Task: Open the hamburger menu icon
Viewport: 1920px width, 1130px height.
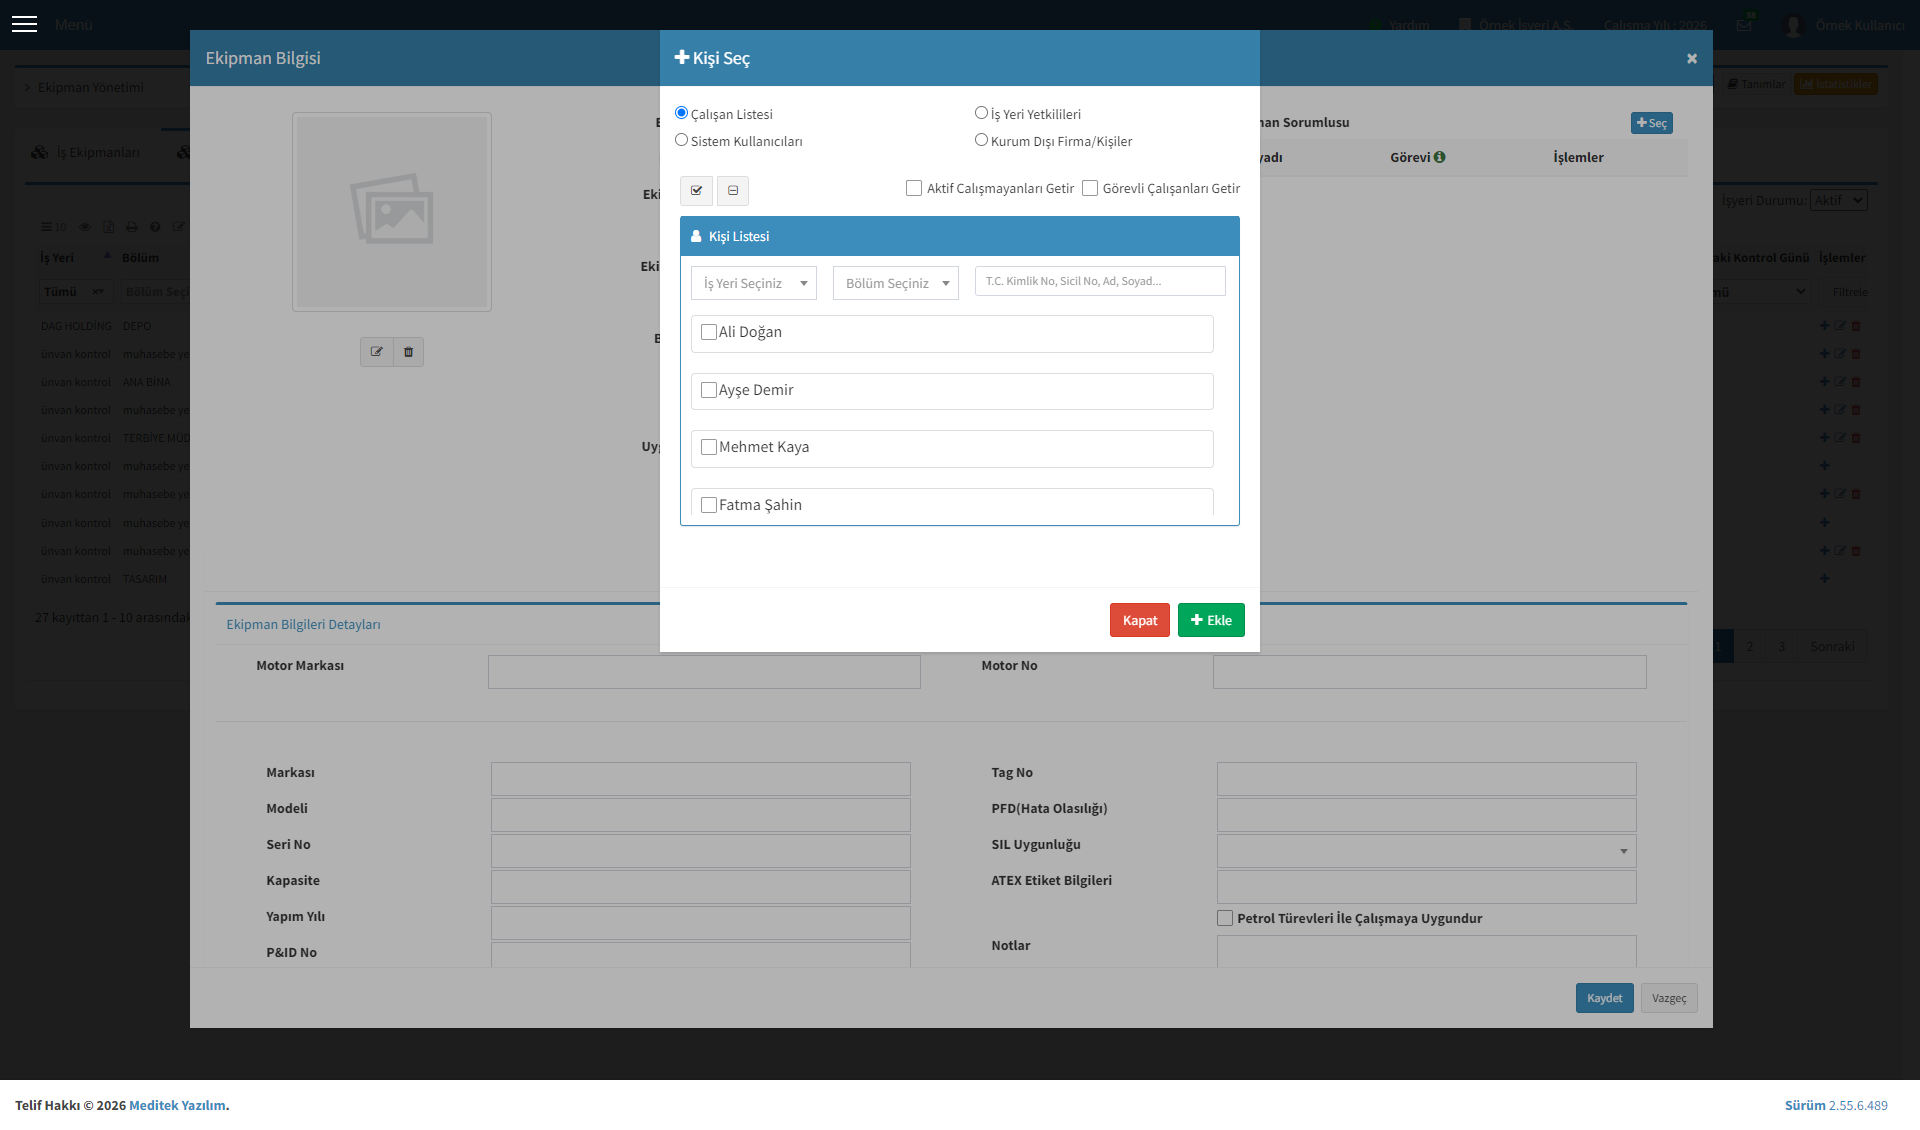Action: tap(24, 24)
